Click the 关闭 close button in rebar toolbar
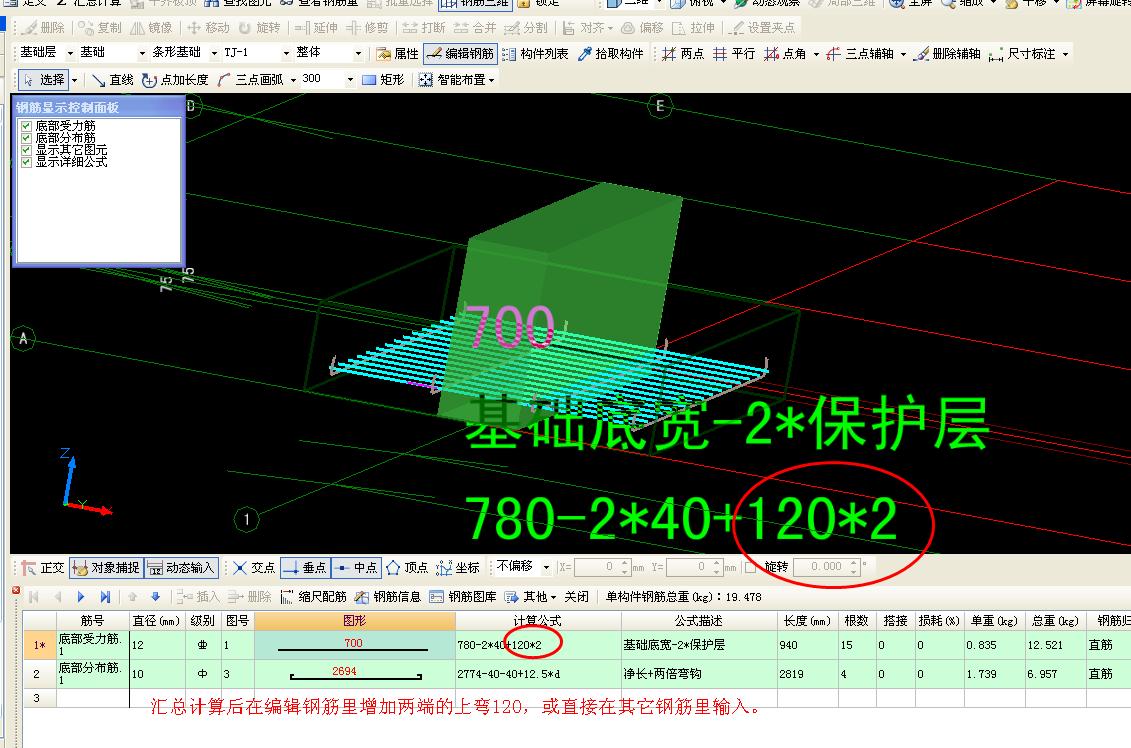Image resolution: width=1131 pixels, height=748 pixels. [x=576, y=597]
